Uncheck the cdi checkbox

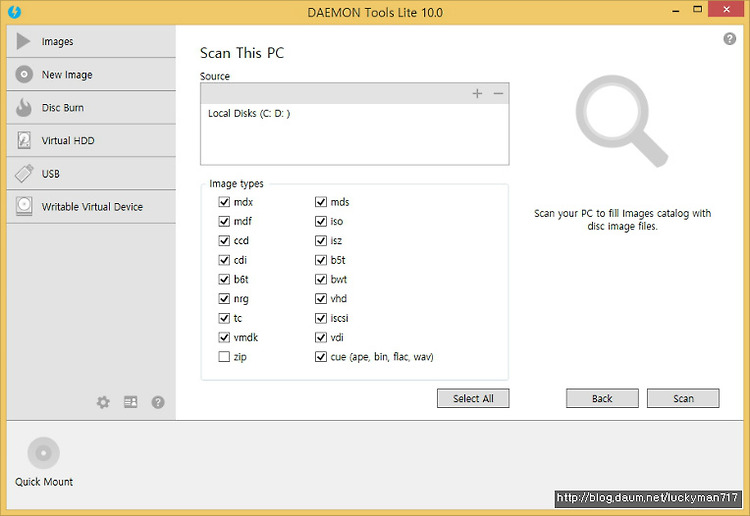point(224,260)
